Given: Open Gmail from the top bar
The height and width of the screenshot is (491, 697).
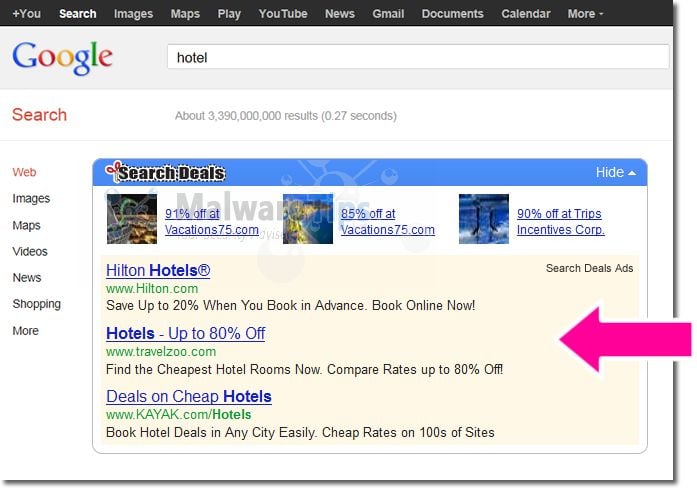Looking at the screenshot, I should click(x=388, y=14).
